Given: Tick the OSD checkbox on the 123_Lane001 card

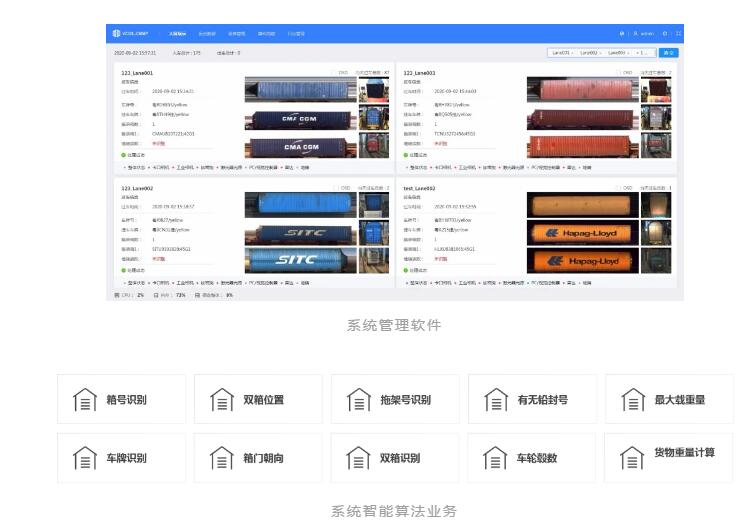Looking at the screenshot, I should coord(334,73).
